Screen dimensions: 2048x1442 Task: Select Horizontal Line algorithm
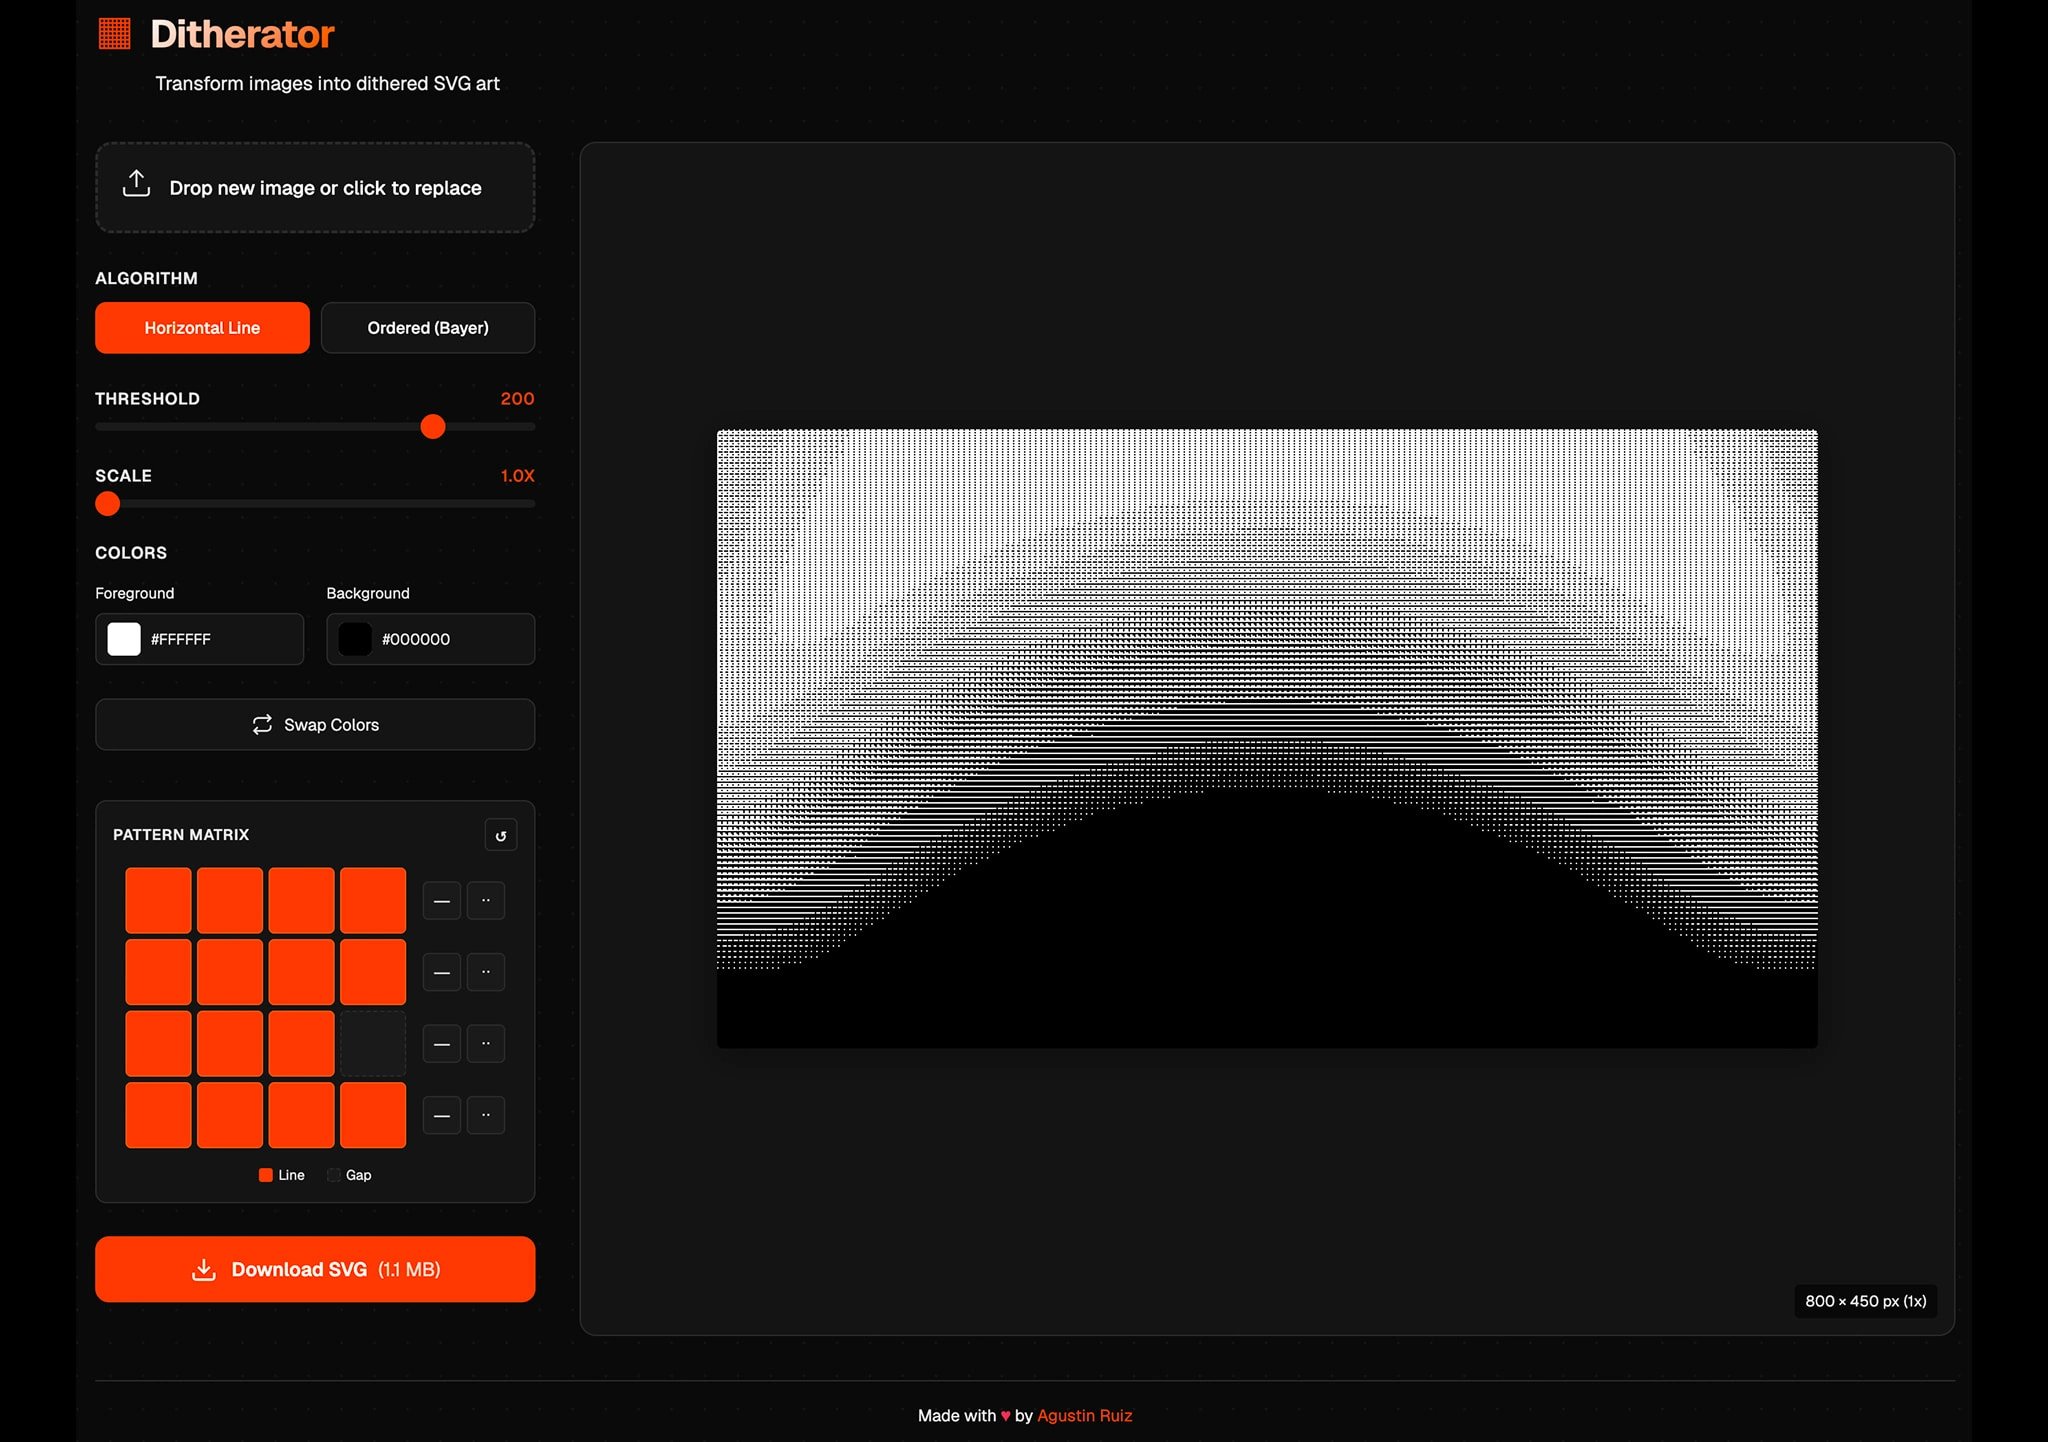click(x=202, y=328)
